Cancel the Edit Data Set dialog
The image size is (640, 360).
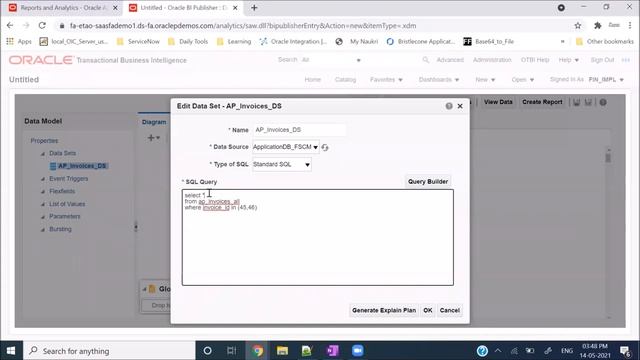click(449, 310)
